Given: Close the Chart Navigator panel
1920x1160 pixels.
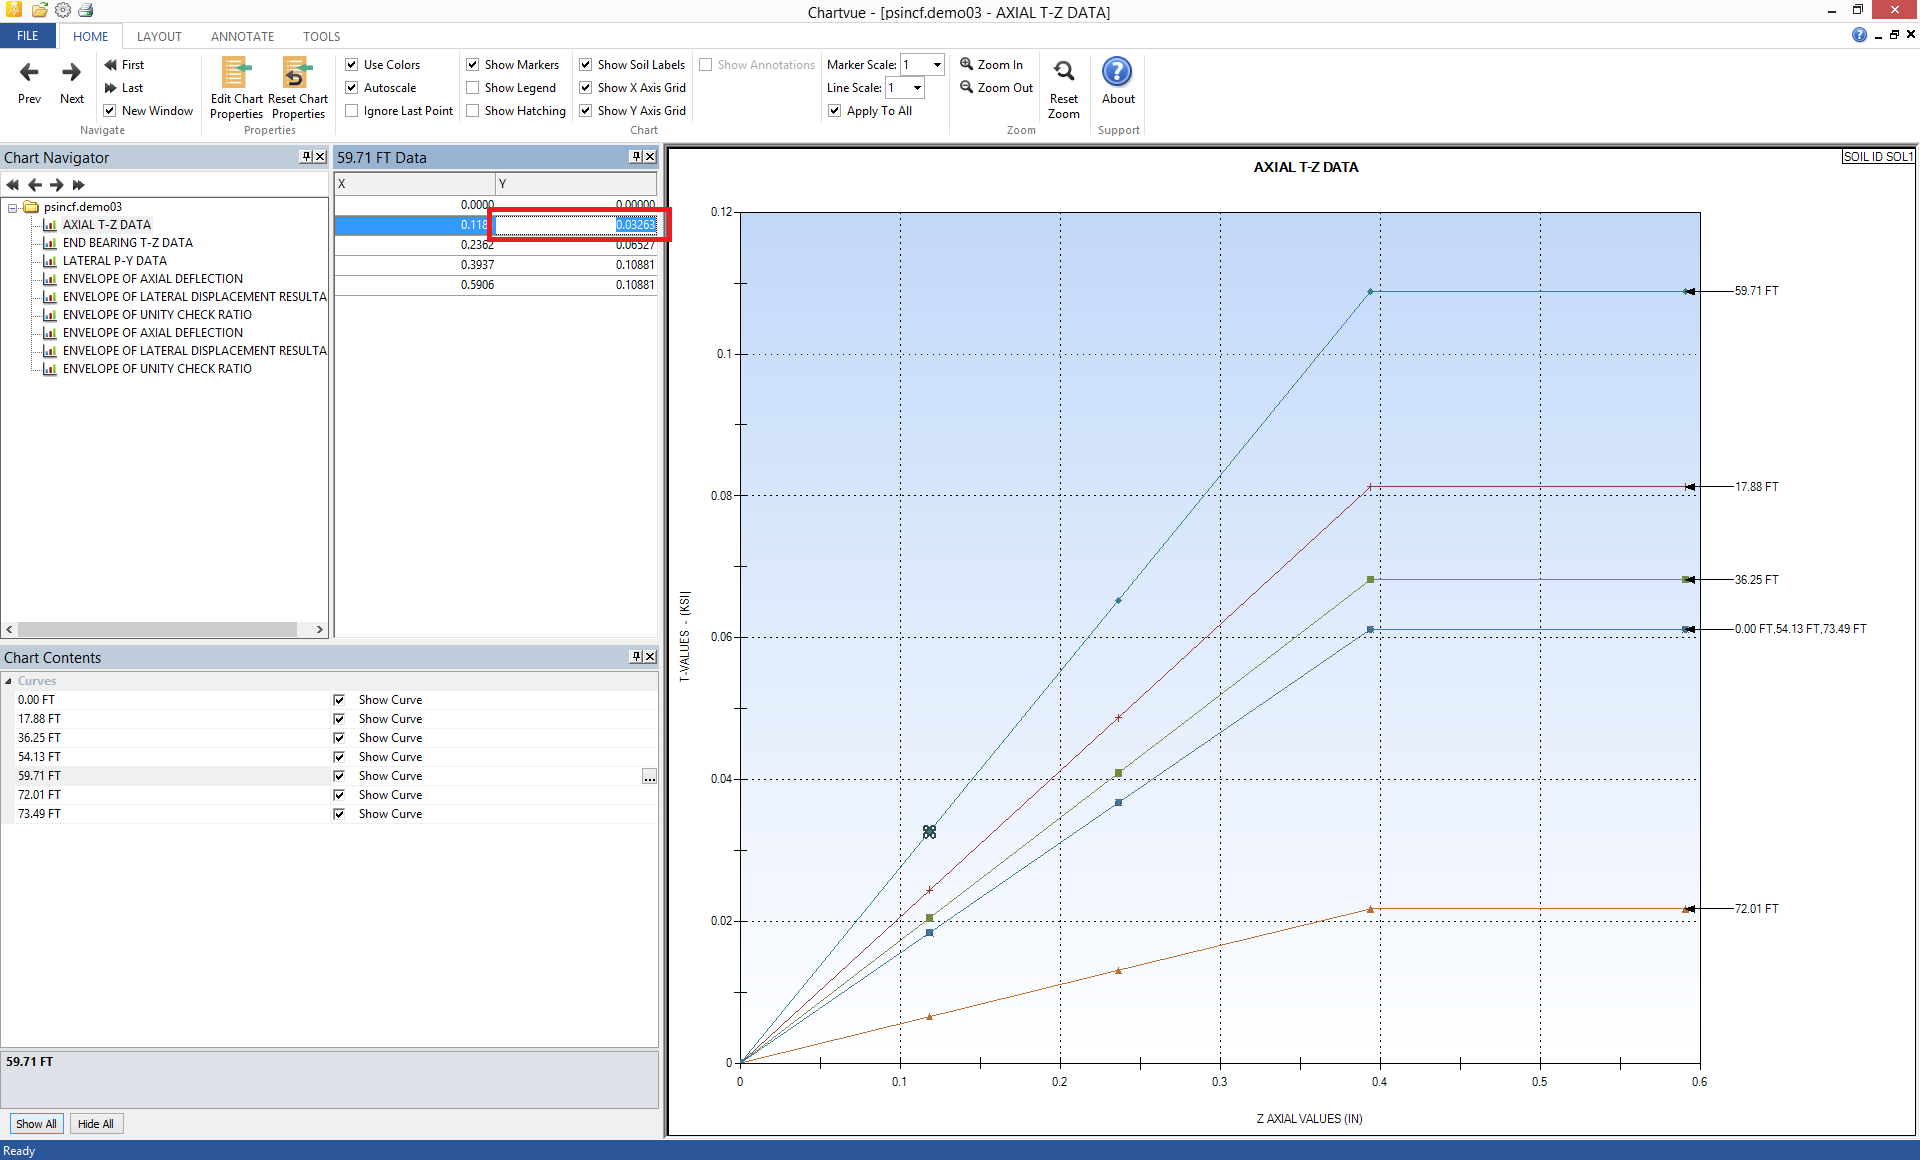Looking at the screenshot, I should [320, 157].
